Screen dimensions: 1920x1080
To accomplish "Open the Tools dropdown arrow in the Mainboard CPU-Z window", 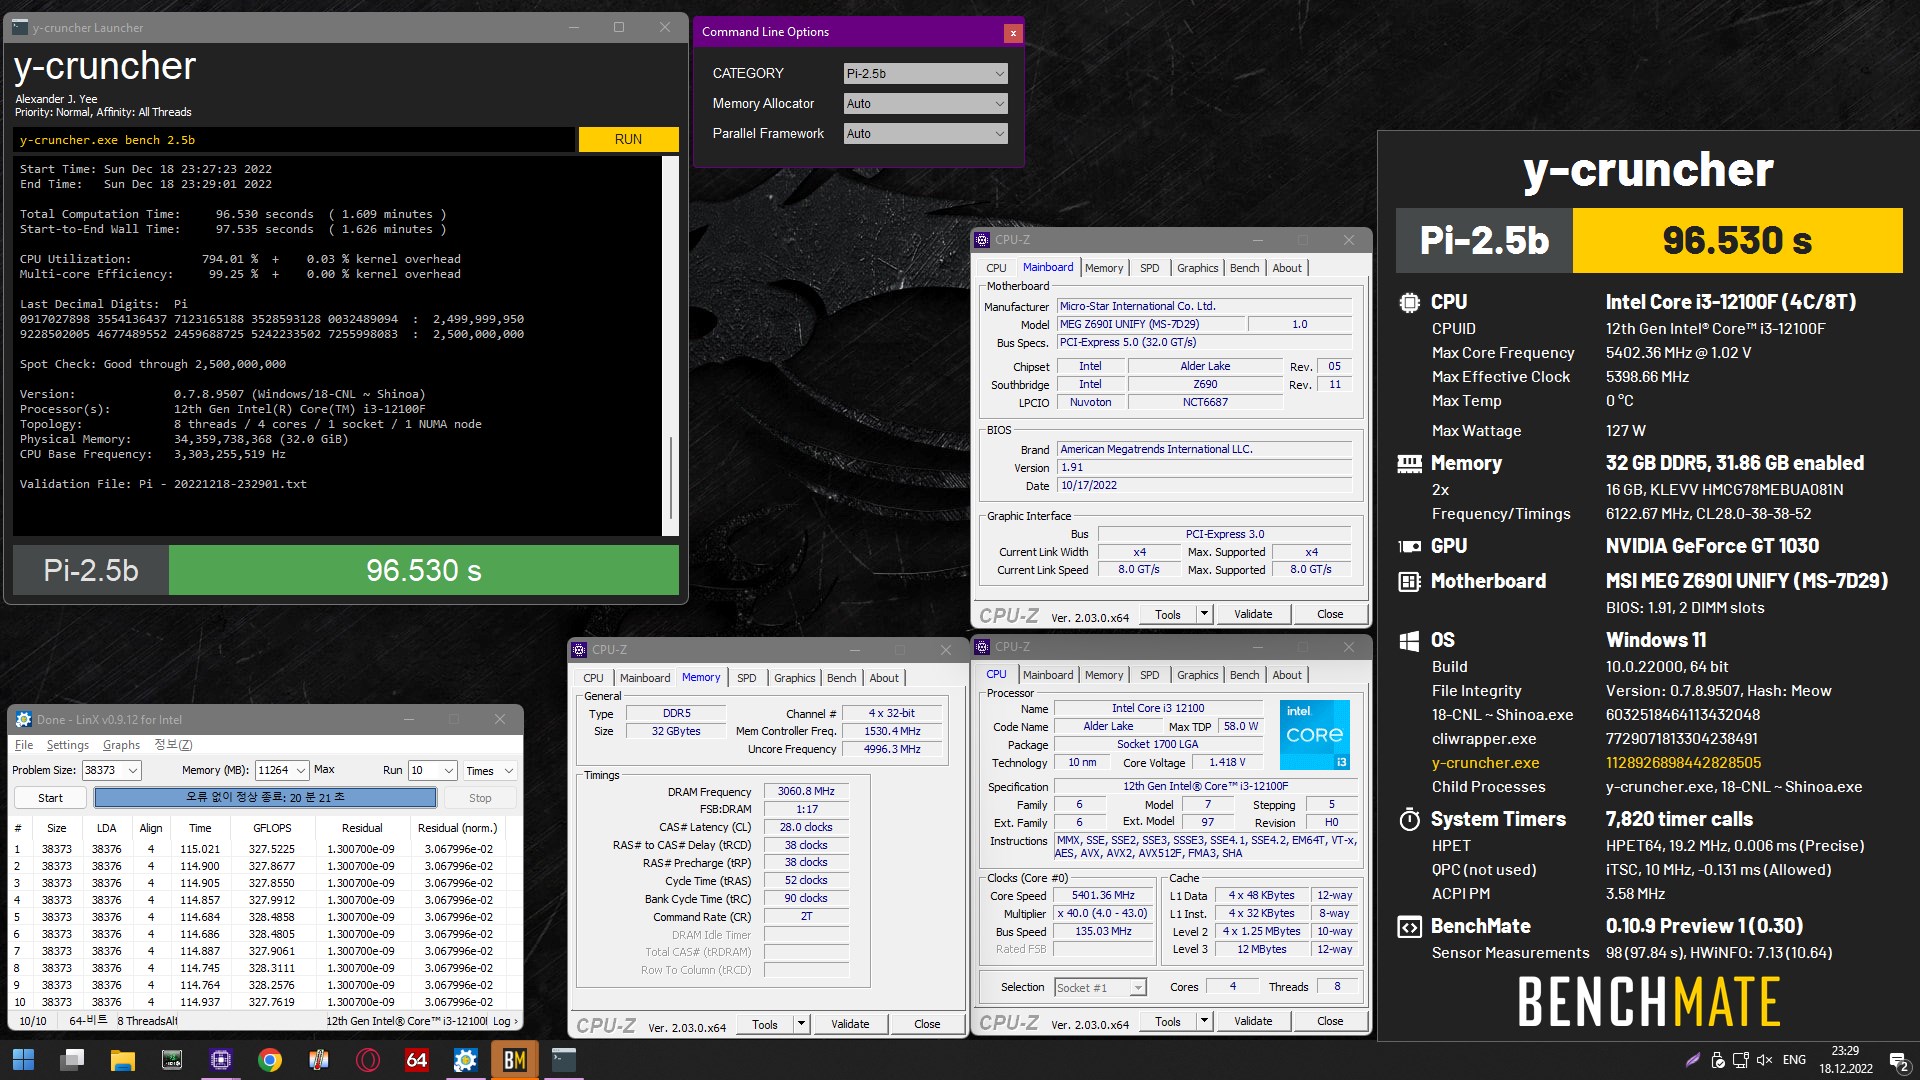I will pyautogui.click(x=1204, y=614).
